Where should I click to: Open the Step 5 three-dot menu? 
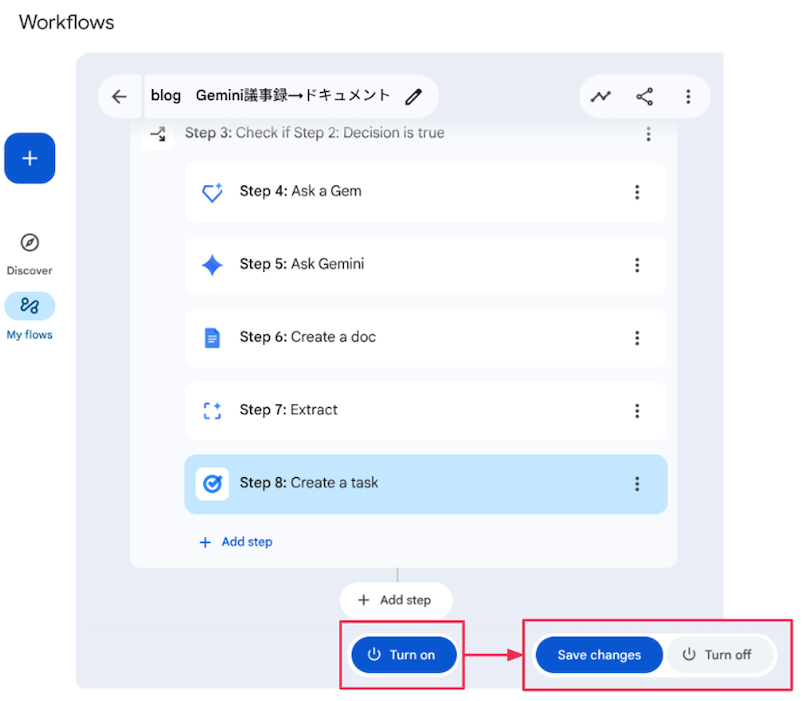point(637,265)
